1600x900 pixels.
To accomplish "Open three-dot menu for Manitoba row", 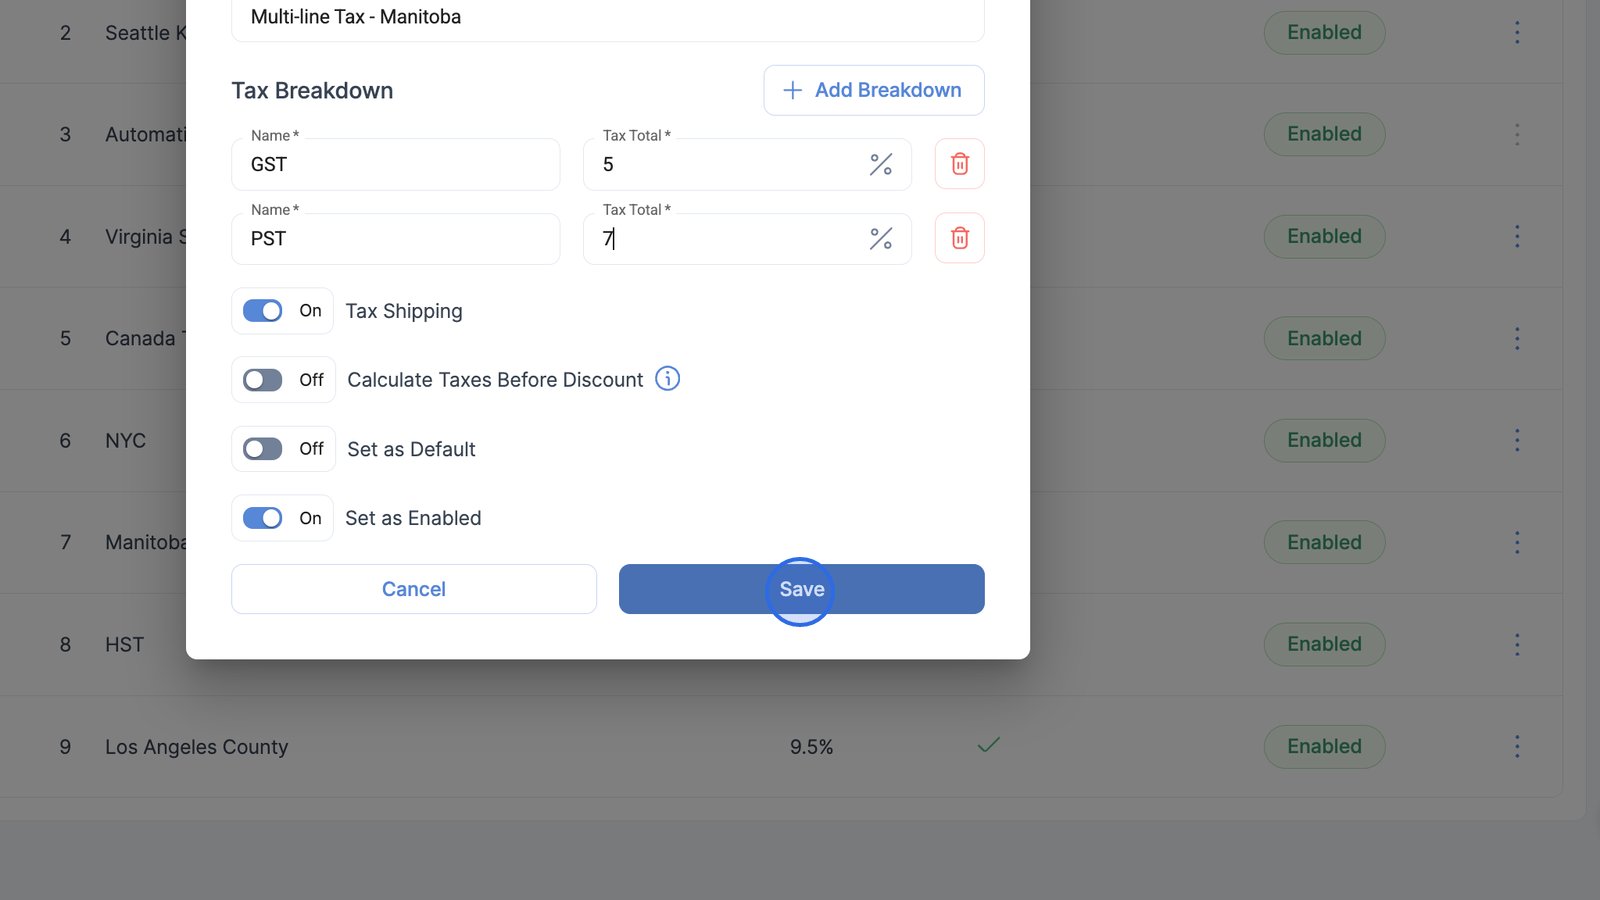I will [1516, 542].
